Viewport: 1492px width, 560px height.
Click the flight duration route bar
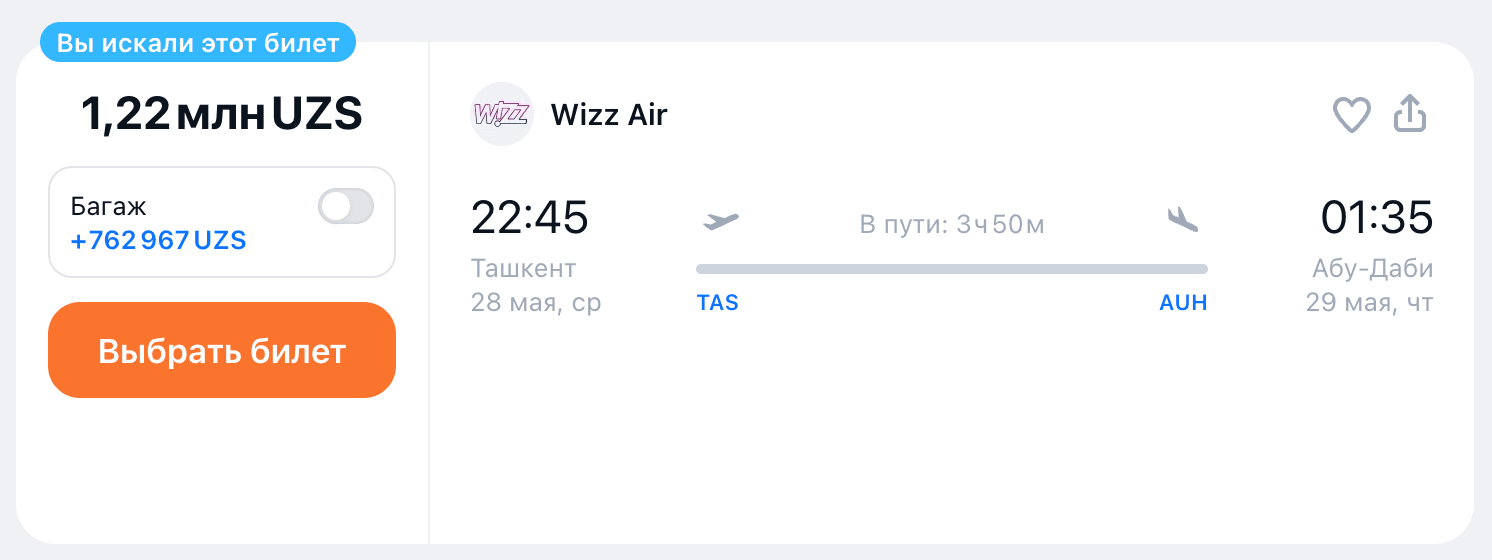pyautogui.click(x=951, y=269)
